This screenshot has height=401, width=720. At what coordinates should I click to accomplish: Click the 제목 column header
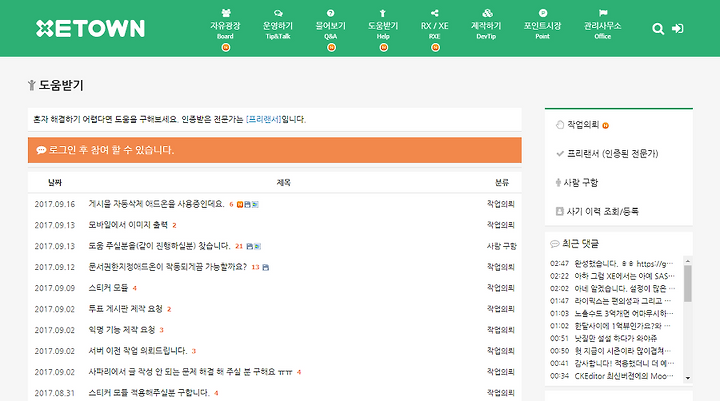283,182
